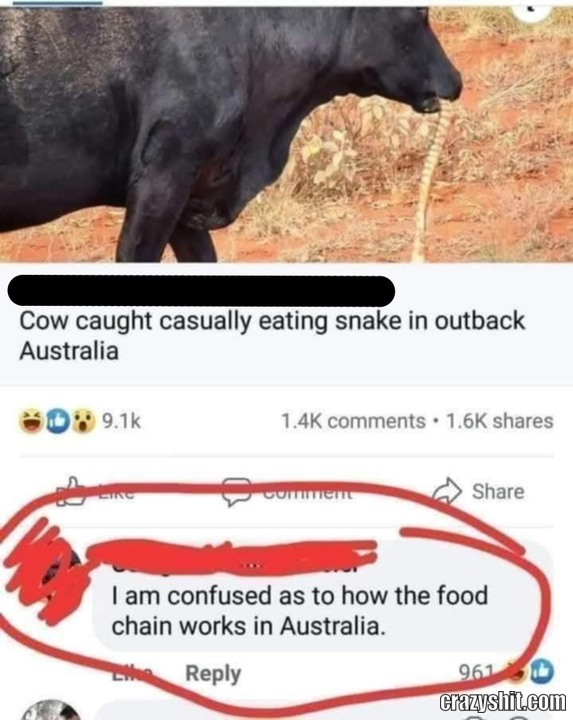Click Reply under the food chain comment

pos(213,673)
